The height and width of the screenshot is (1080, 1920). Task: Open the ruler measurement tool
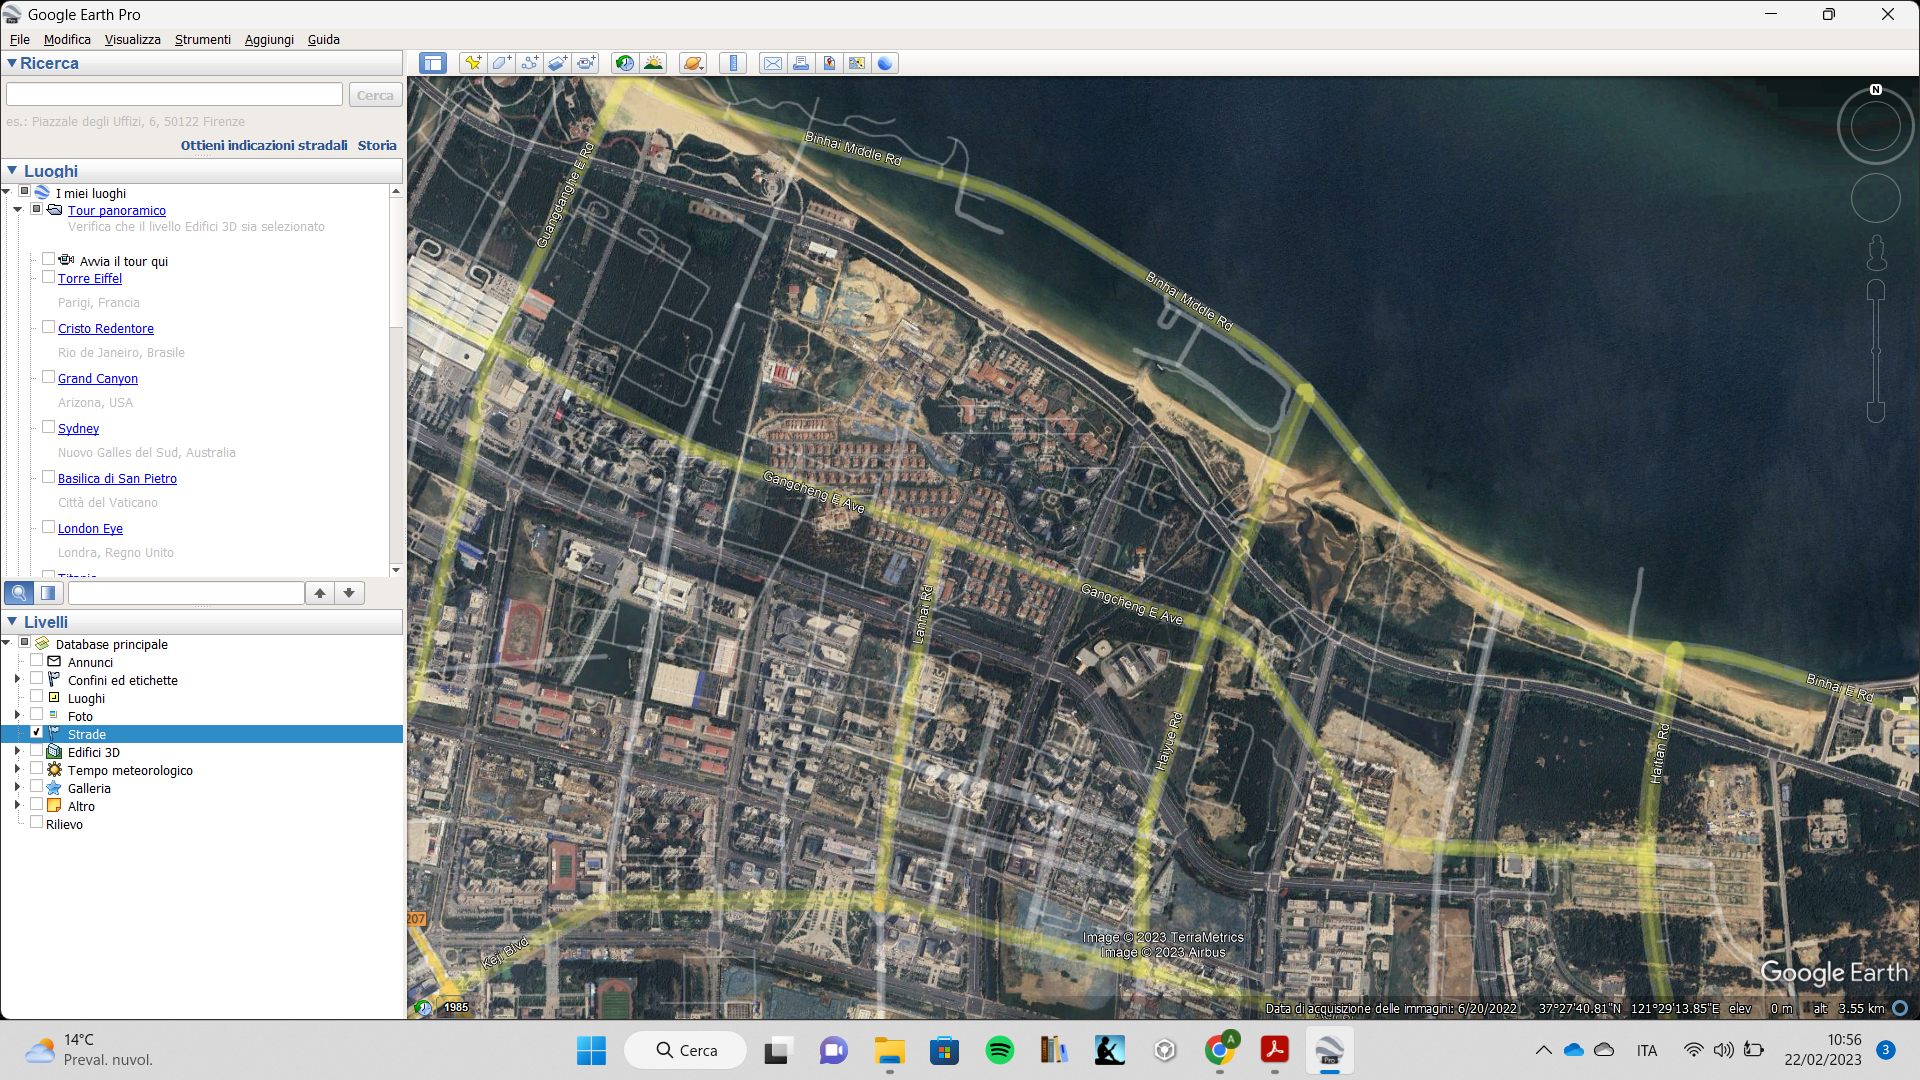tap(733, 63)
